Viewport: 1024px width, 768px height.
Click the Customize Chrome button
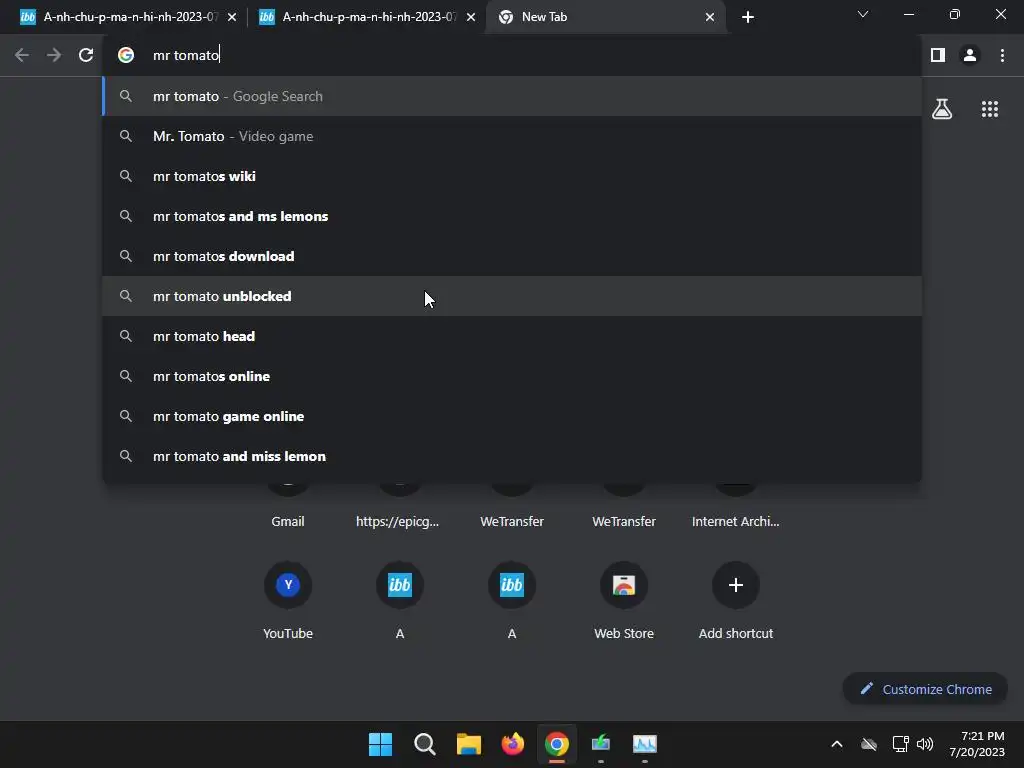[925, 689]
